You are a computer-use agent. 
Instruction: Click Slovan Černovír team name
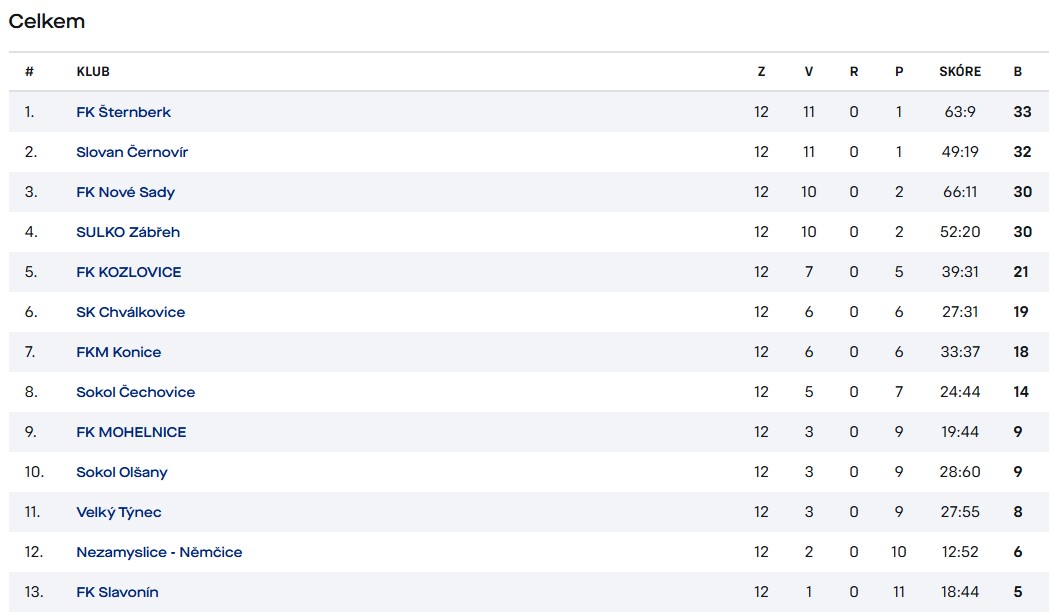(x=132, y=152)
